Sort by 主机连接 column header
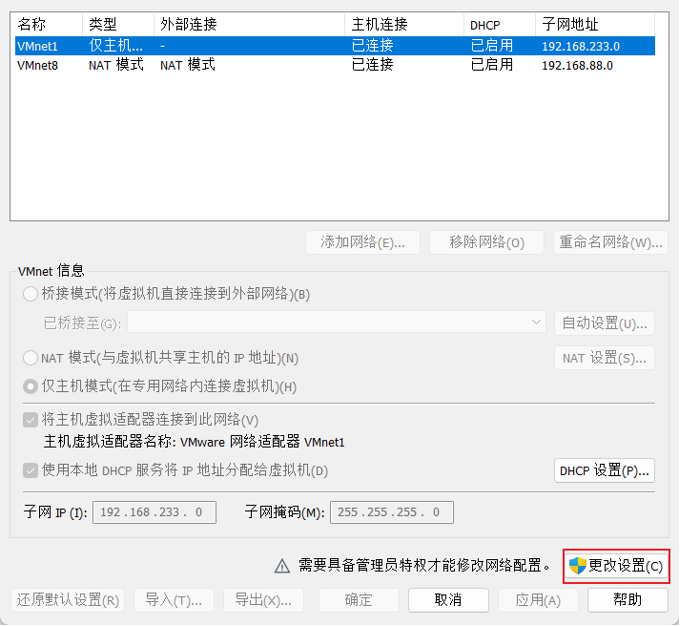The height and width of the screenshot is (626, 680). click(405, 24)
